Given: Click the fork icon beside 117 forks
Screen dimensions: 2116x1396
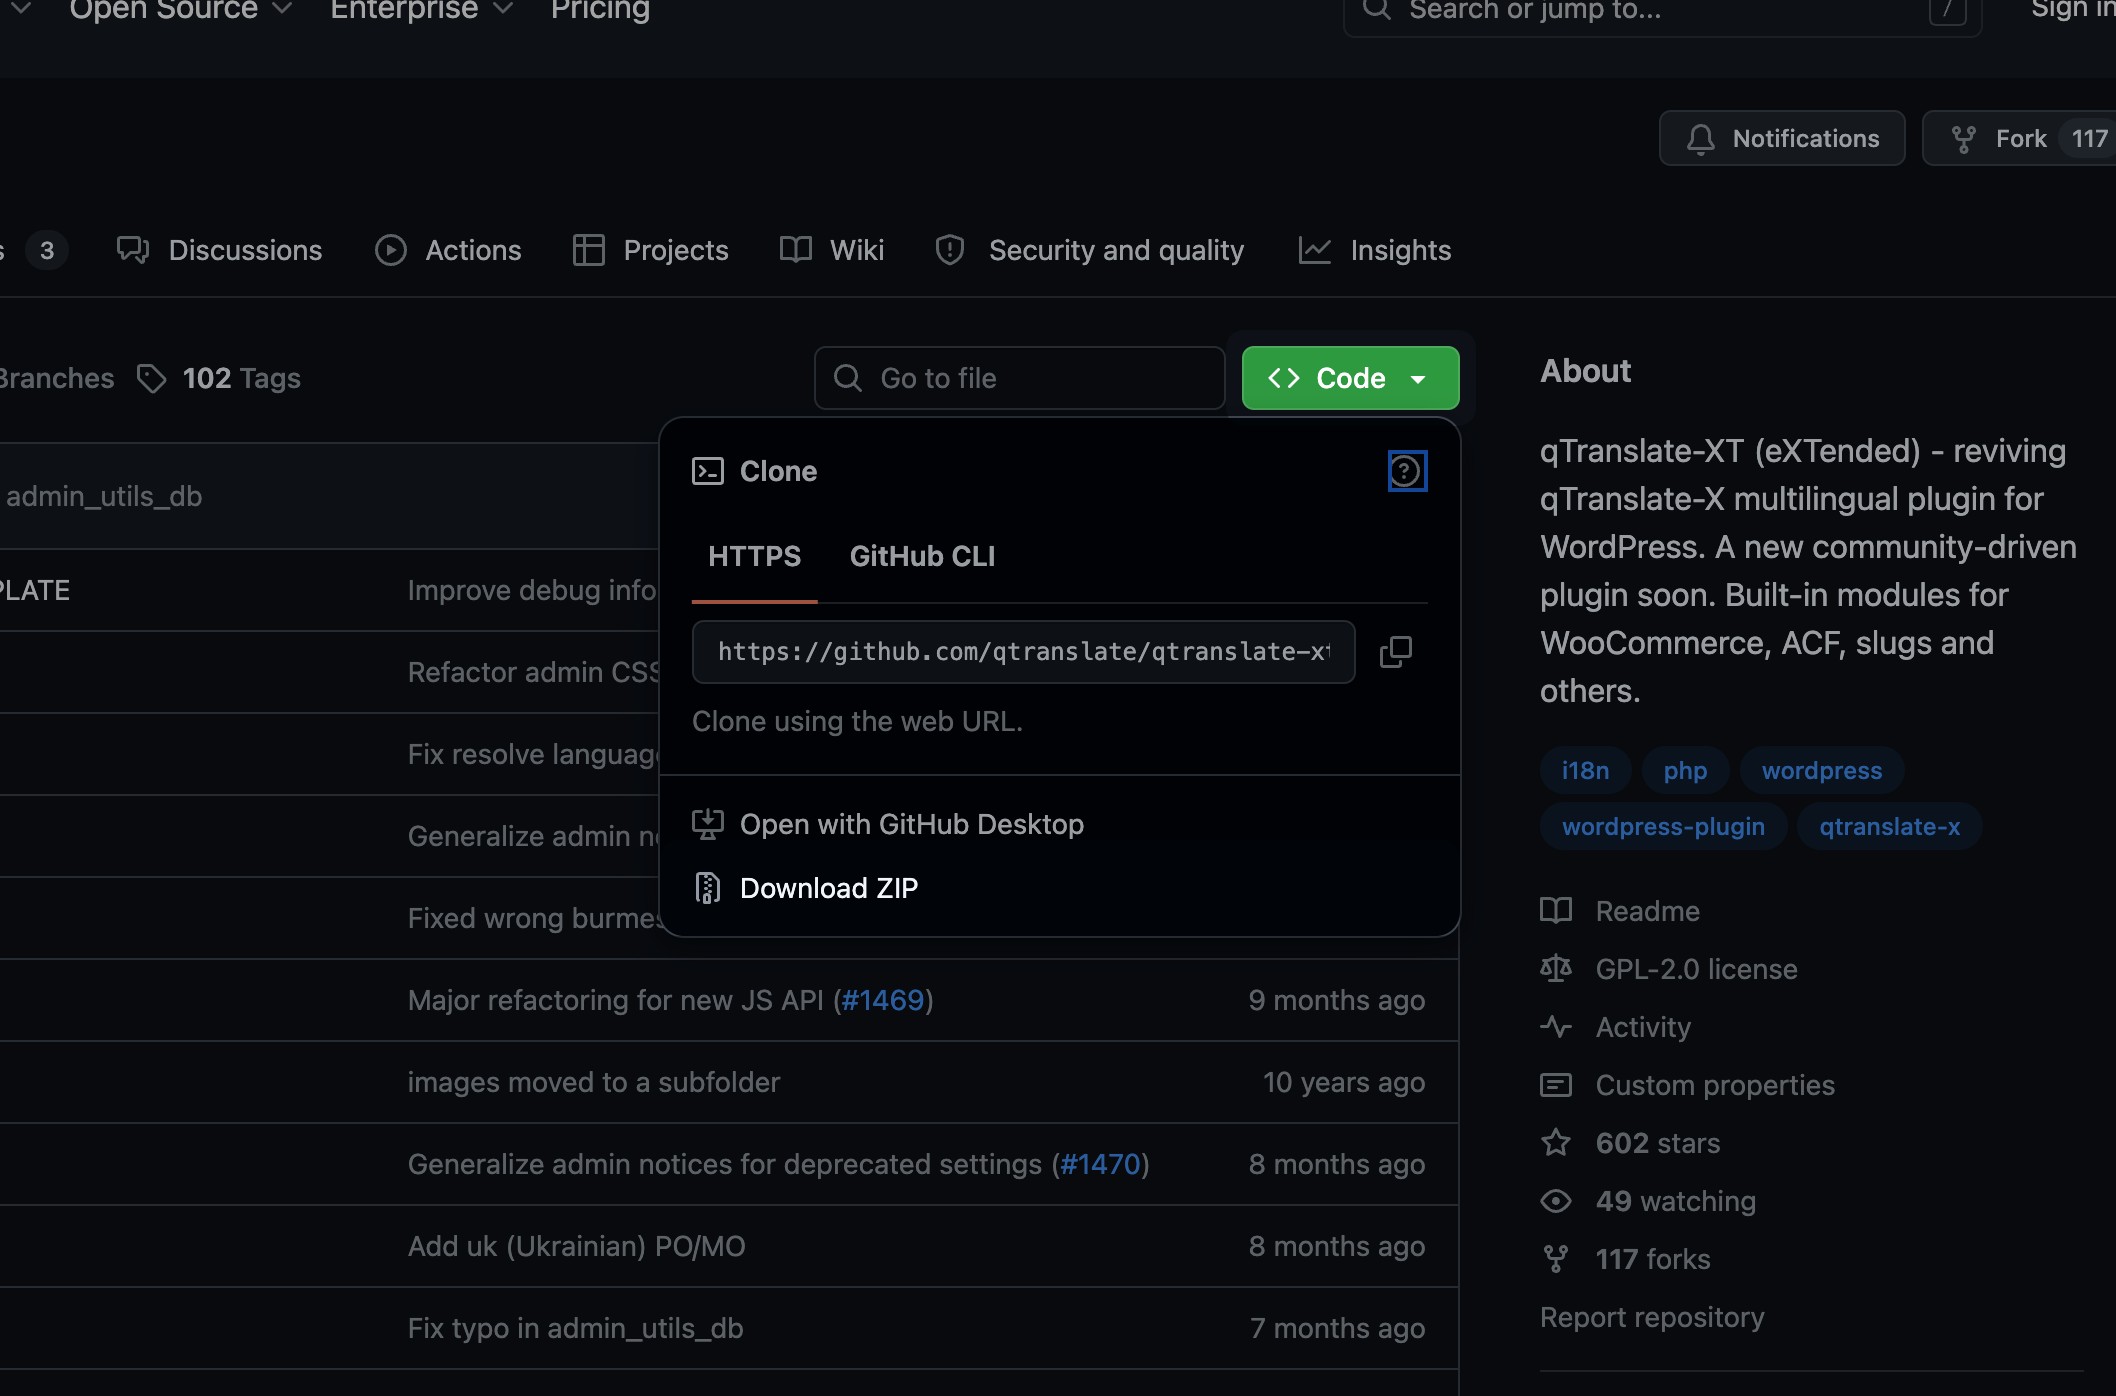Looking at the screenshot, I should point(1556,1259).
